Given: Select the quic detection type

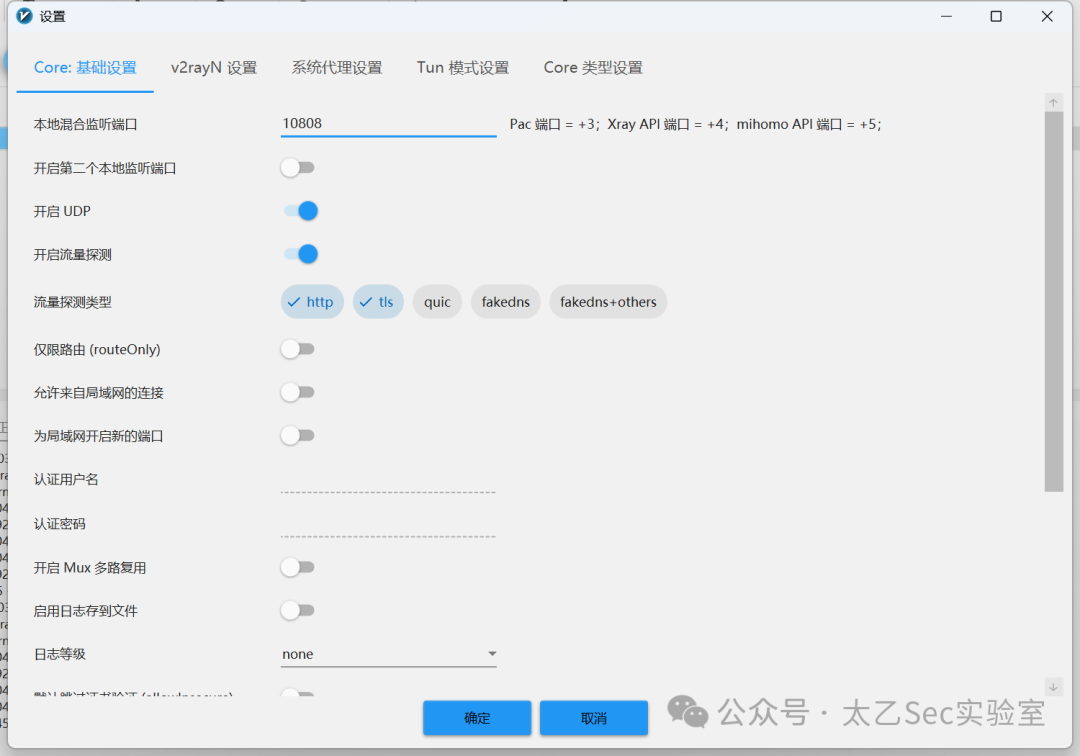Looking at the screenshot, I should pyautogui.click(x=437, y=301).
